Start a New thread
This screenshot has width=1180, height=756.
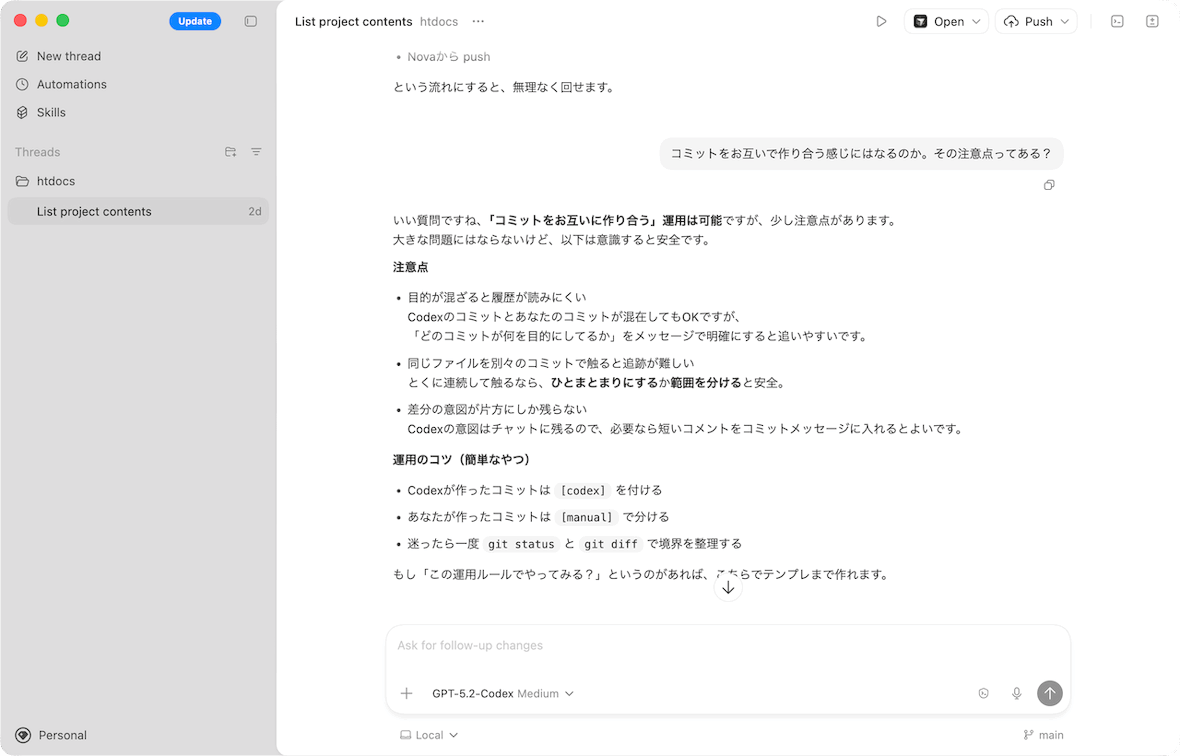click(68, 56)
